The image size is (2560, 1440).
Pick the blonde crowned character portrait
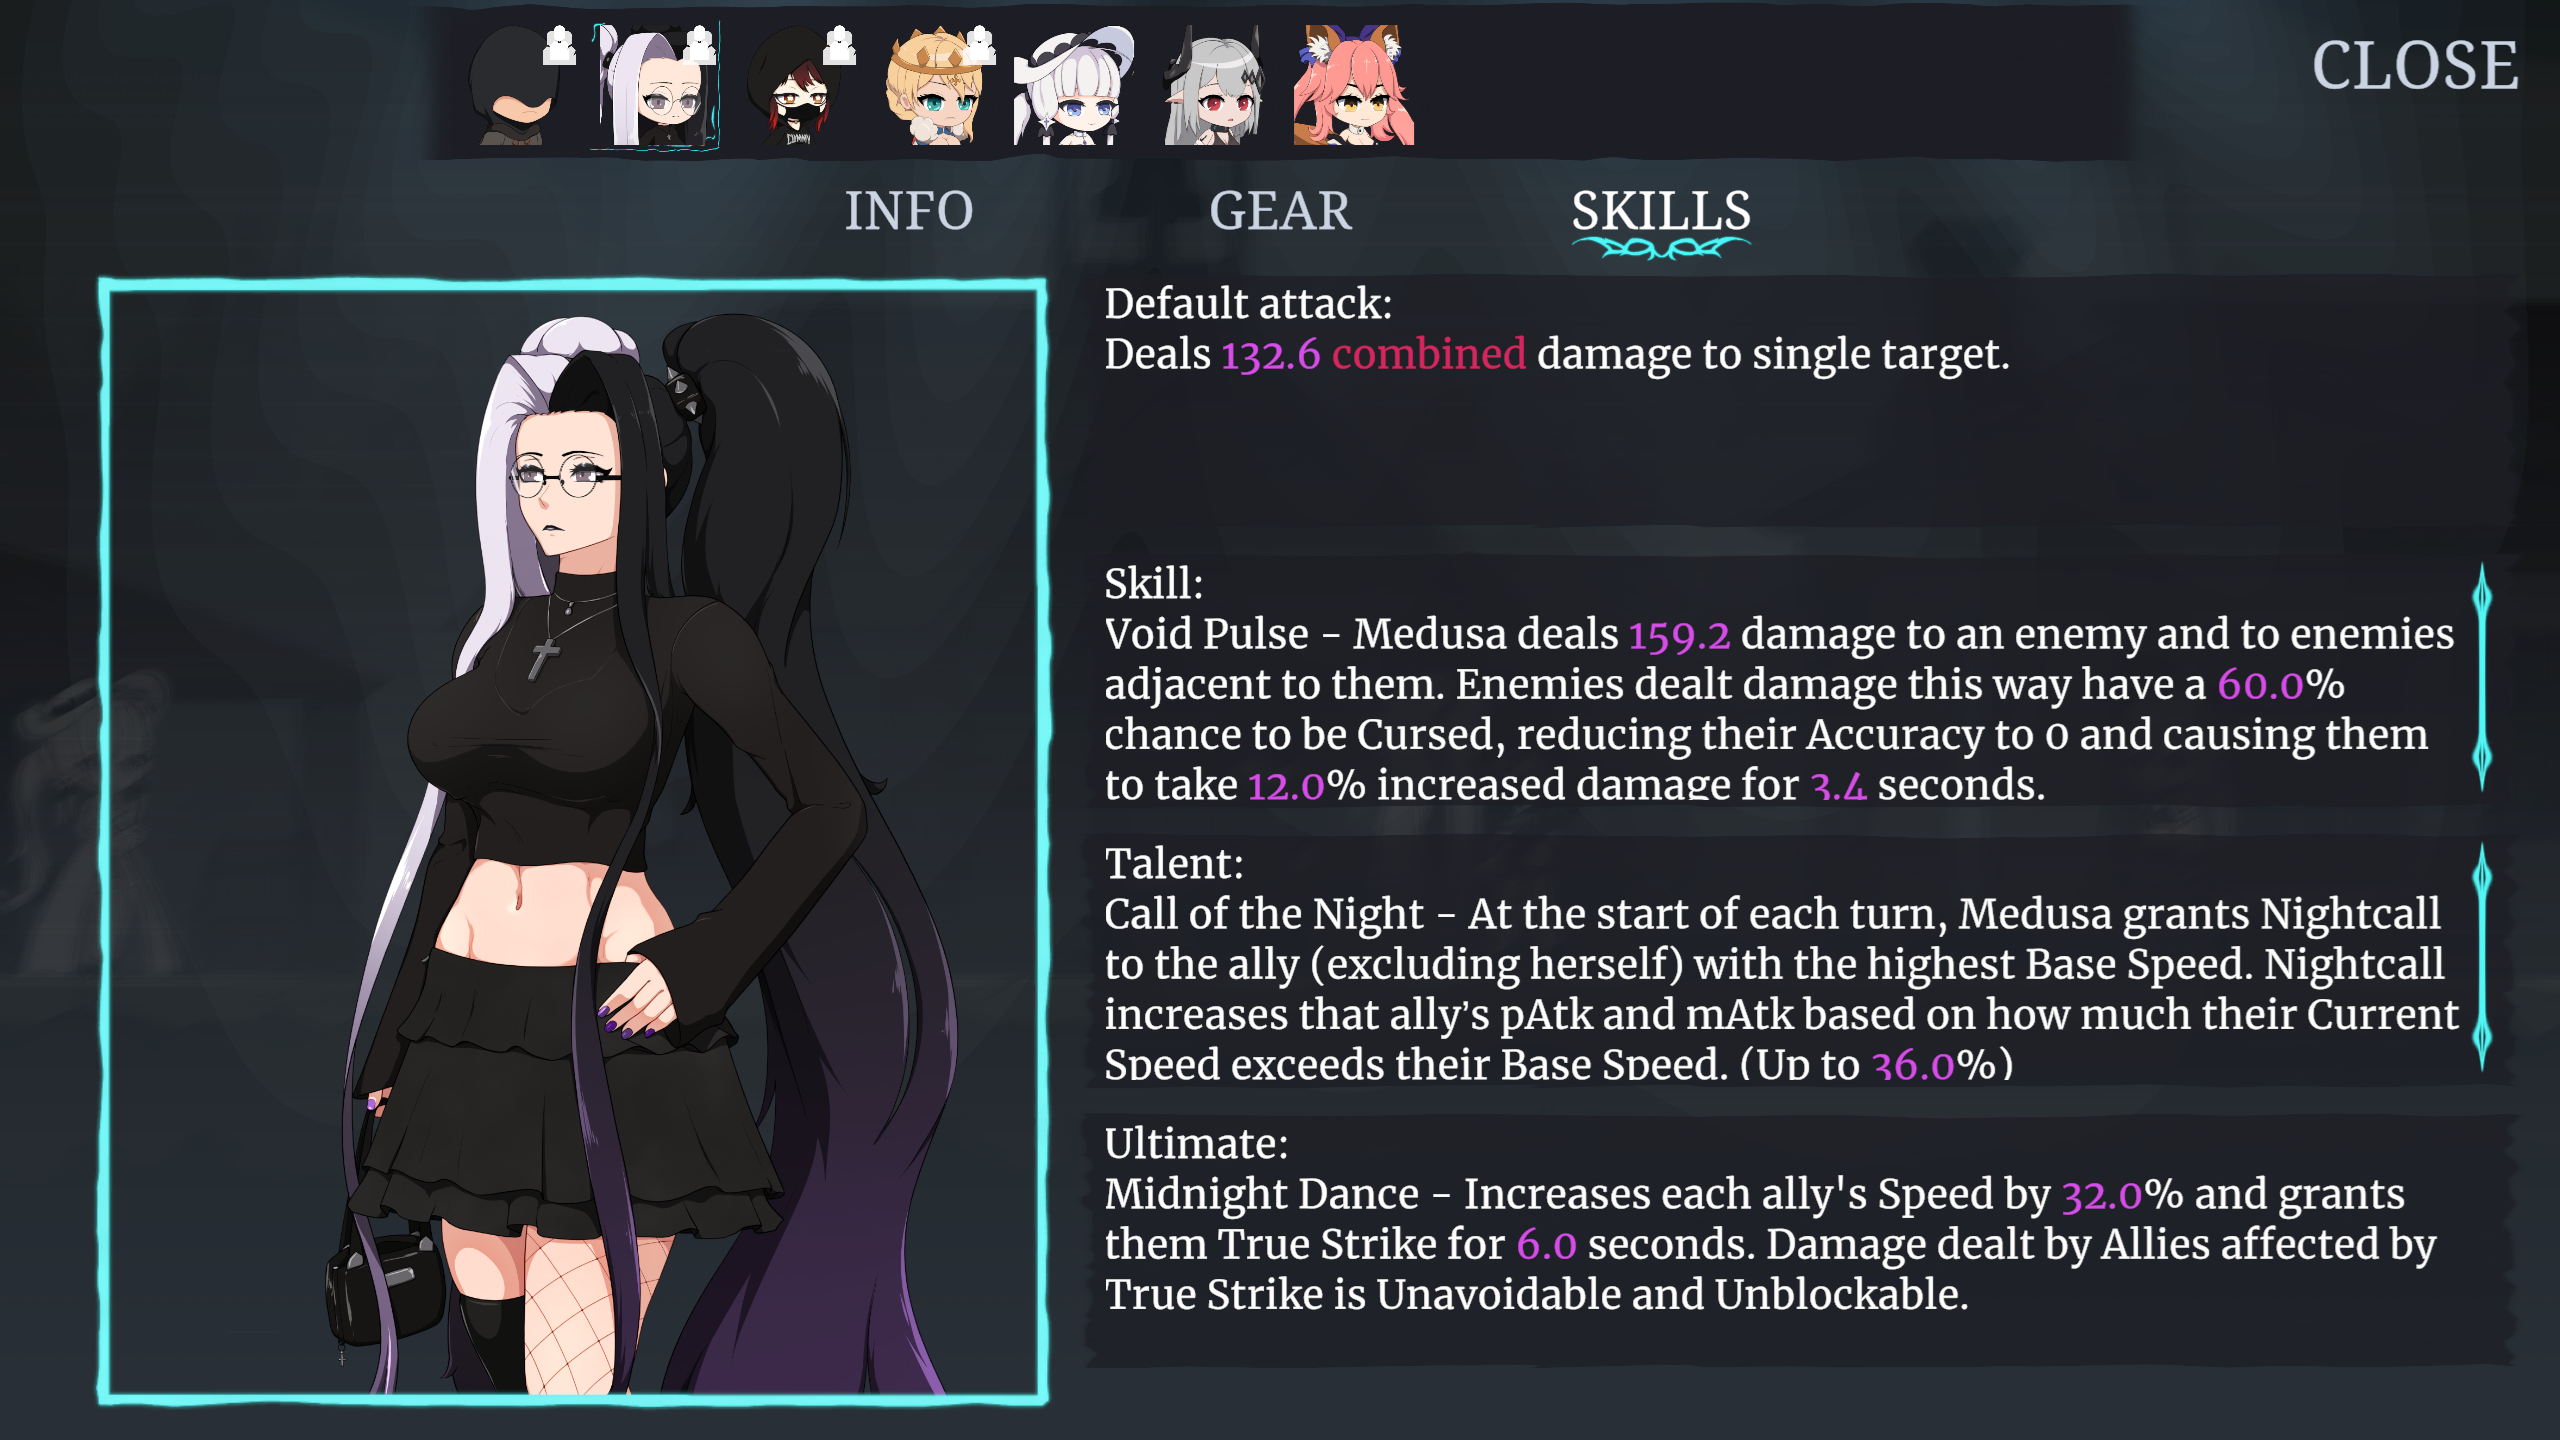coord(935,86)
